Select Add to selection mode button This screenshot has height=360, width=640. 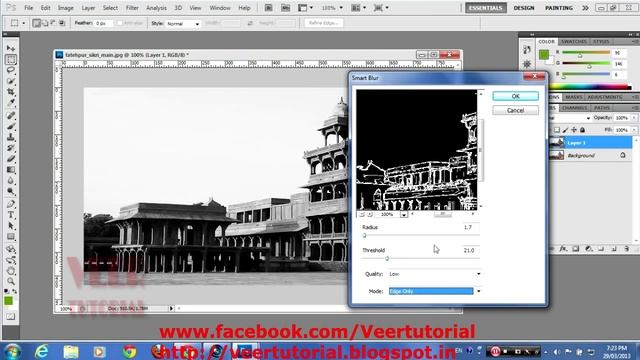[45, 23]
